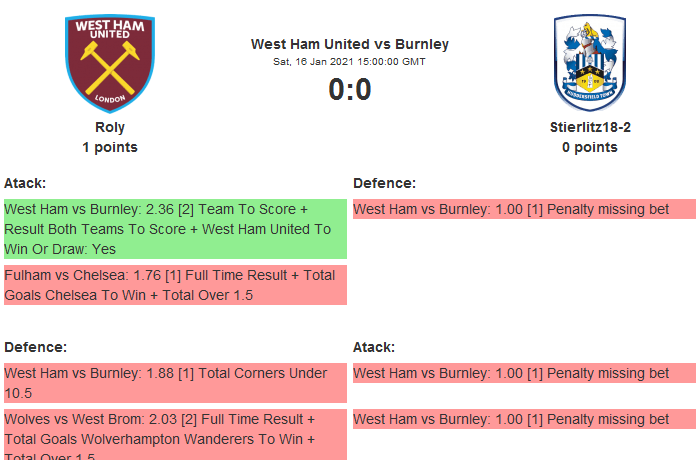Click the Atack heading above the green bet
This screenshot has height=460, width=700.
25,183
